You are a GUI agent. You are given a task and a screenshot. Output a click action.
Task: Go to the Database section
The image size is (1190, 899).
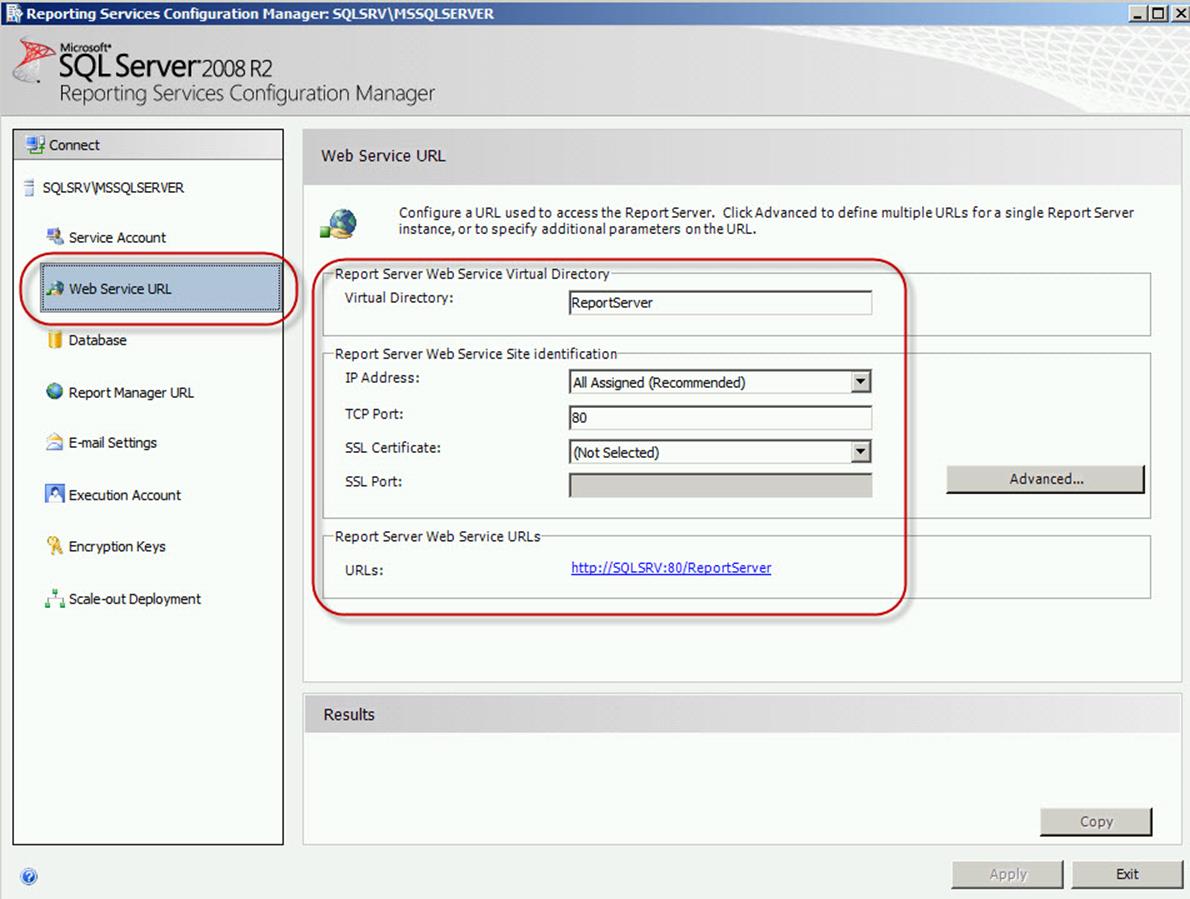(97, 340)
